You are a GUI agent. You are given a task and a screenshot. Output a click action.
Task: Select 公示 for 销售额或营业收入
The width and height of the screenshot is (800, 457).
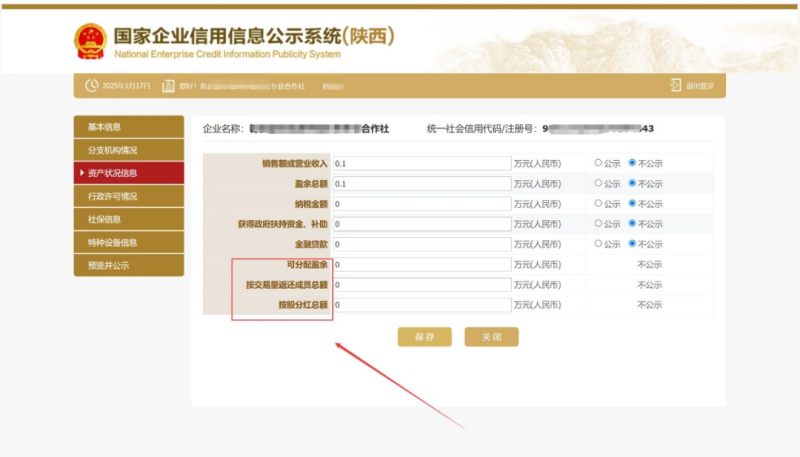click(598, 163)
